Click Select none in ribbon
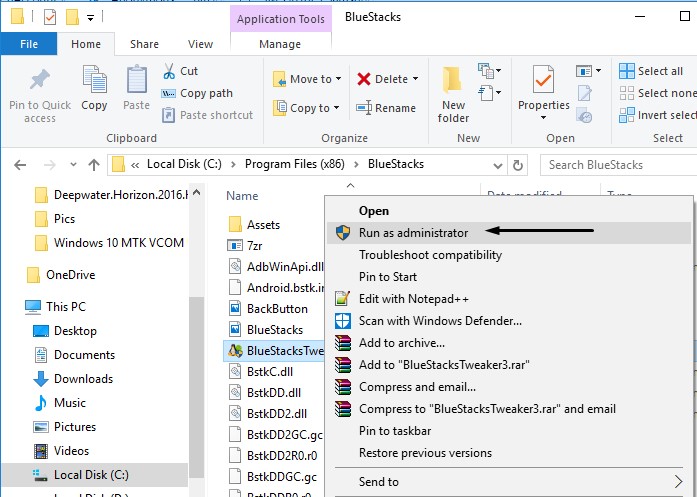Image resolution: width=697 pixels, height=497 pixels. pyautogui.click(x=657, y=93)
